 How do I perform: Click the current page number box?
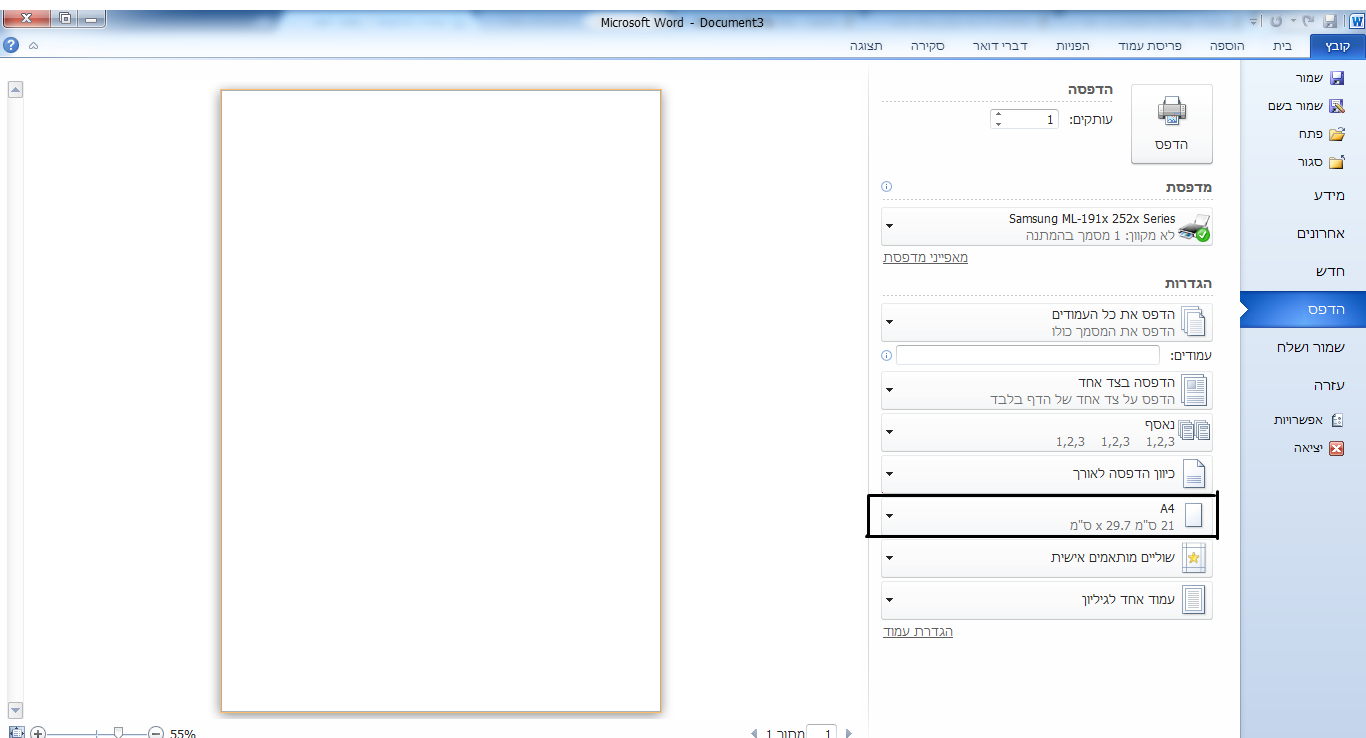pos(822,733)
